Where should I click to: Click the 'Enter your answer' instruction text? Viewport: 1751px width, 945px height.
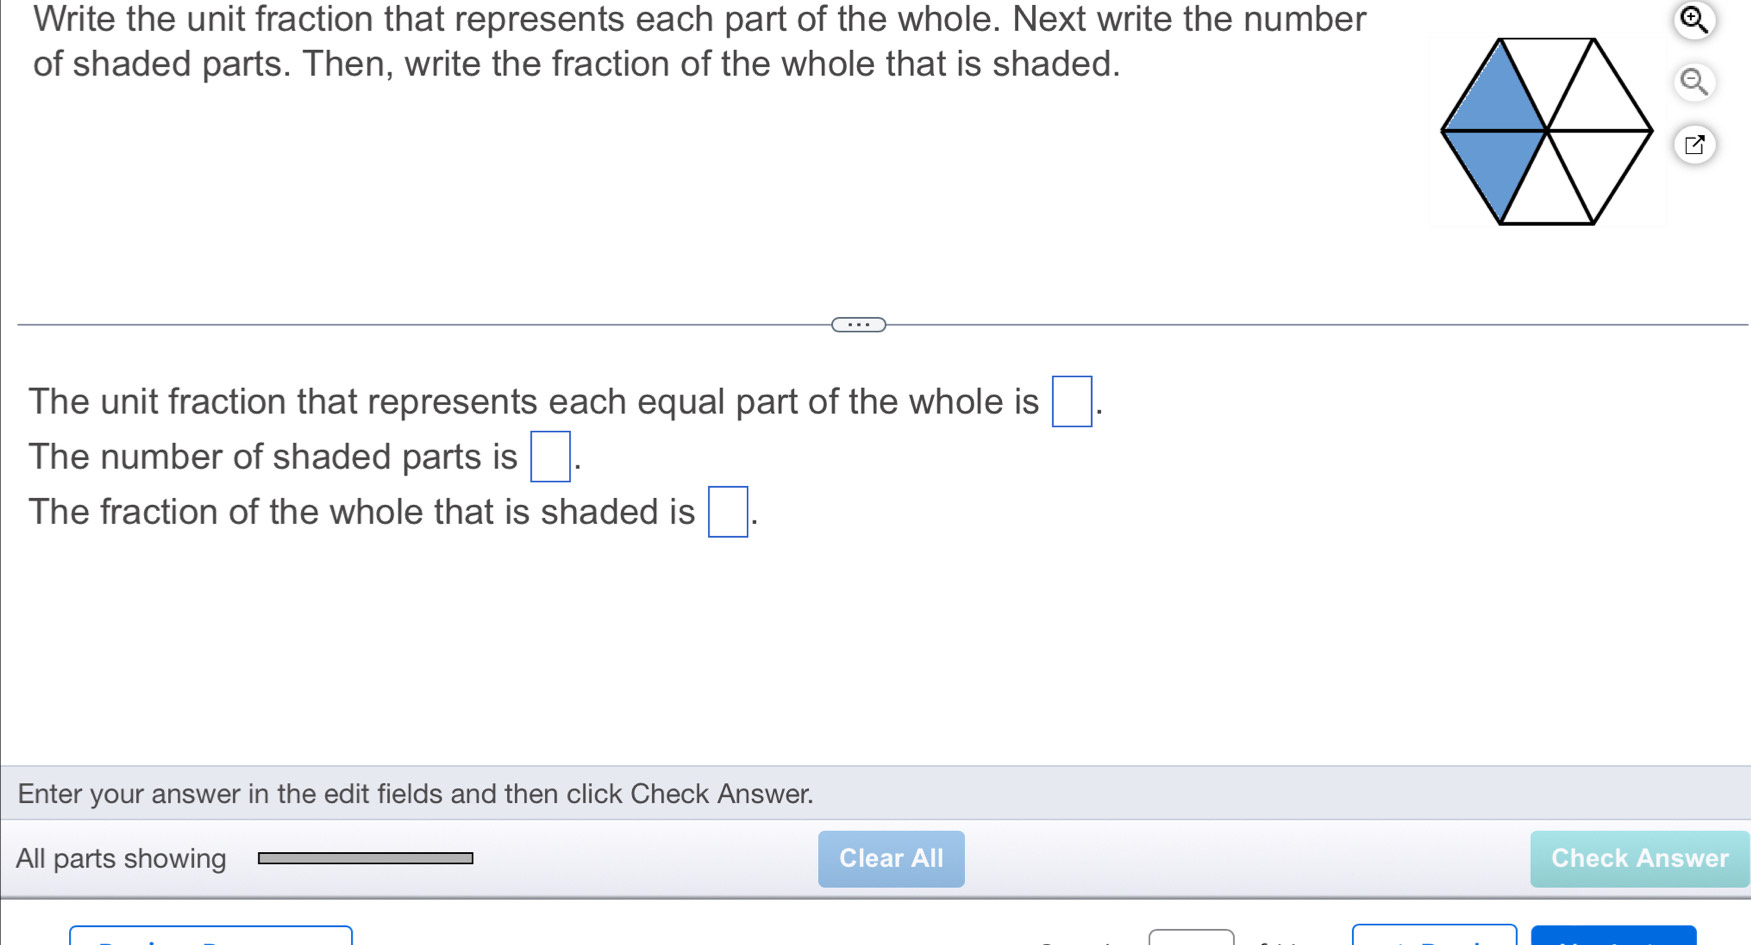point(416,794)
